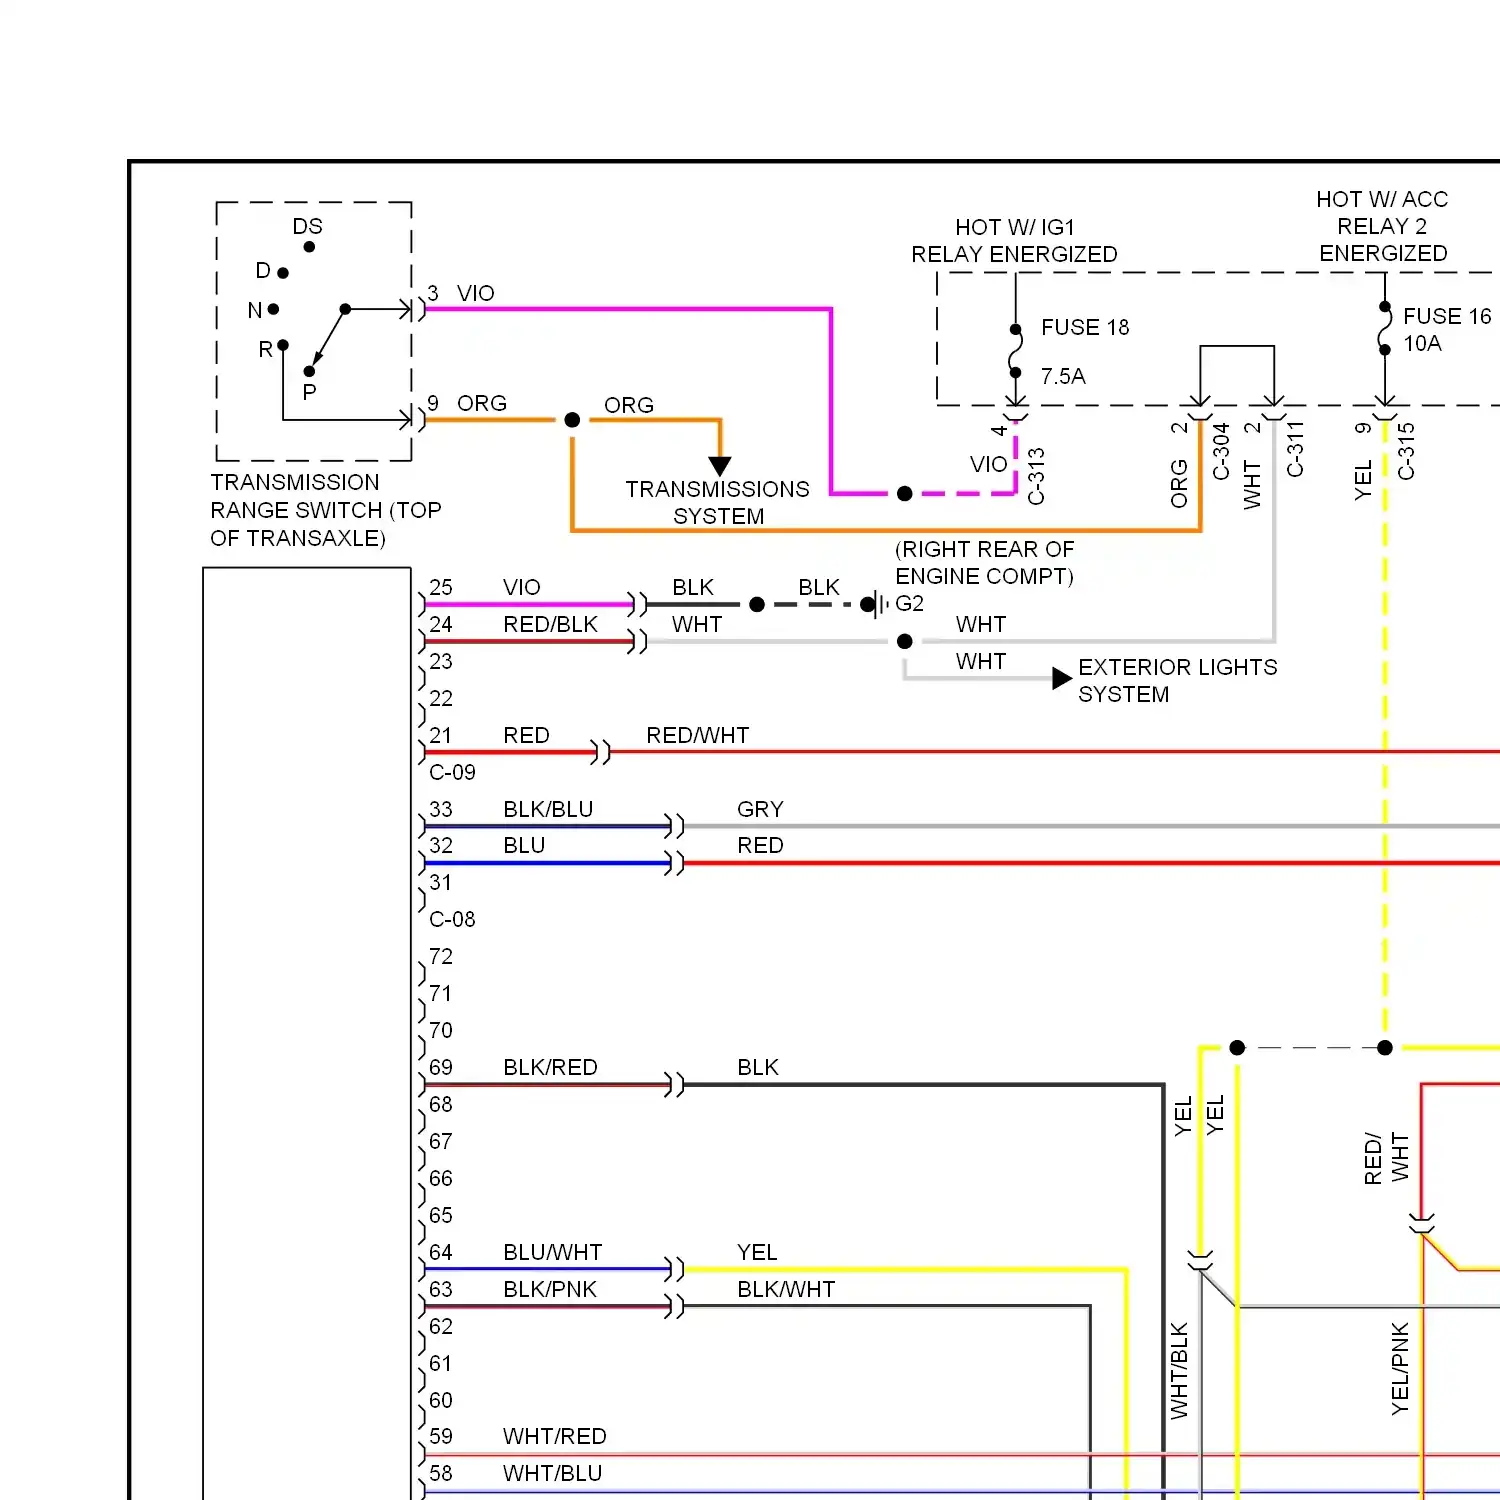Select the 'DS' gear position label

pyautogui.click(x=307, y=227)
